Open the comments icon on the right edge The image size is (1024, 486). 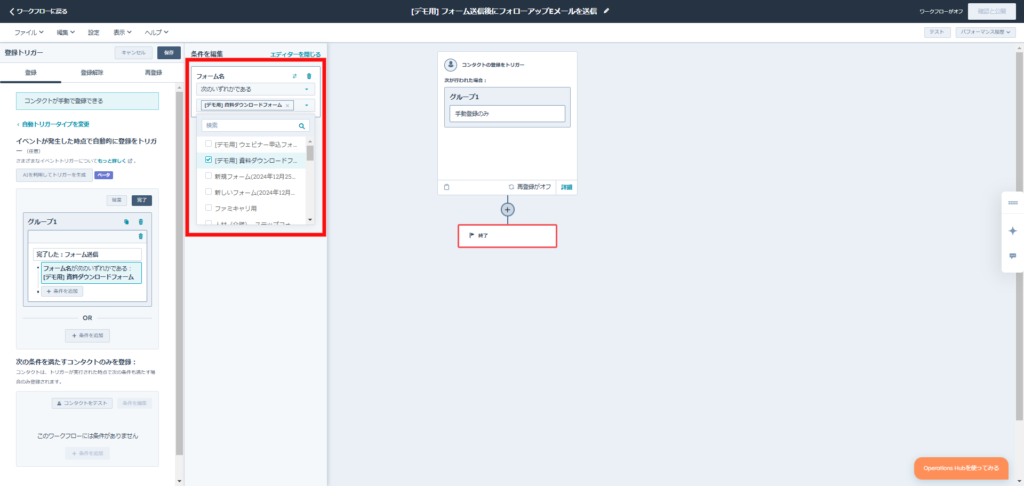pyautogui.click(x=1013, y=256)
